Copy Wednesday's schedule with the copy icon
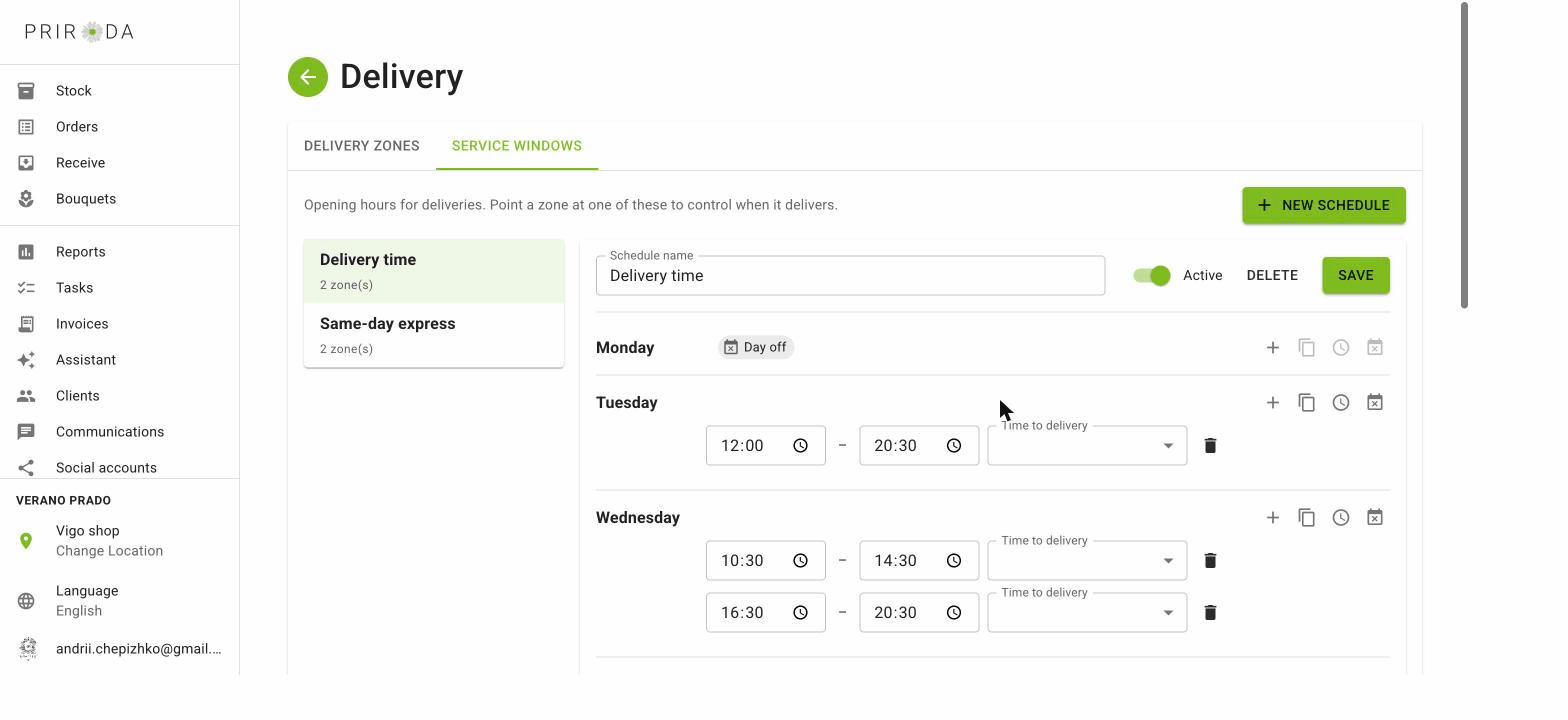Image resolution: width=1568 pixels, height=720 pixels. 1306,518
